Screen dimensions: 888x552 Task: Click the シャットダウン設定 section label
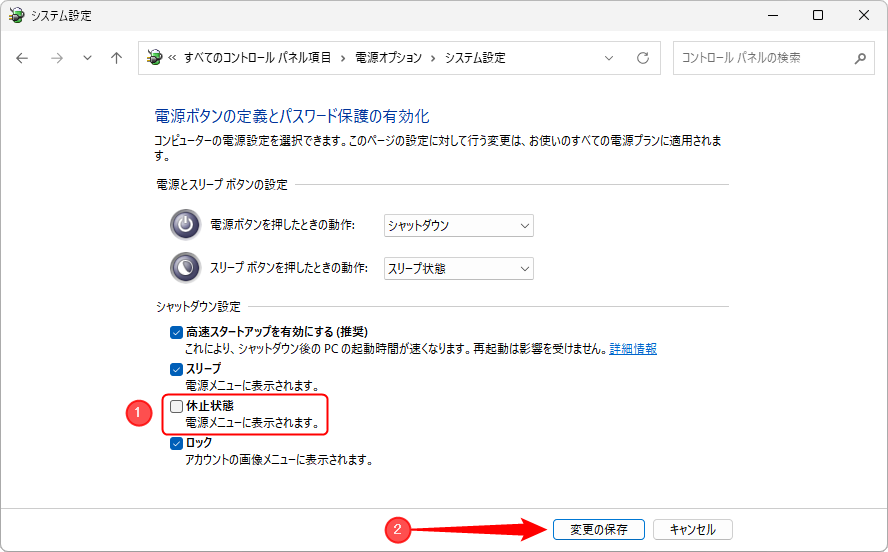coord(198,307)
